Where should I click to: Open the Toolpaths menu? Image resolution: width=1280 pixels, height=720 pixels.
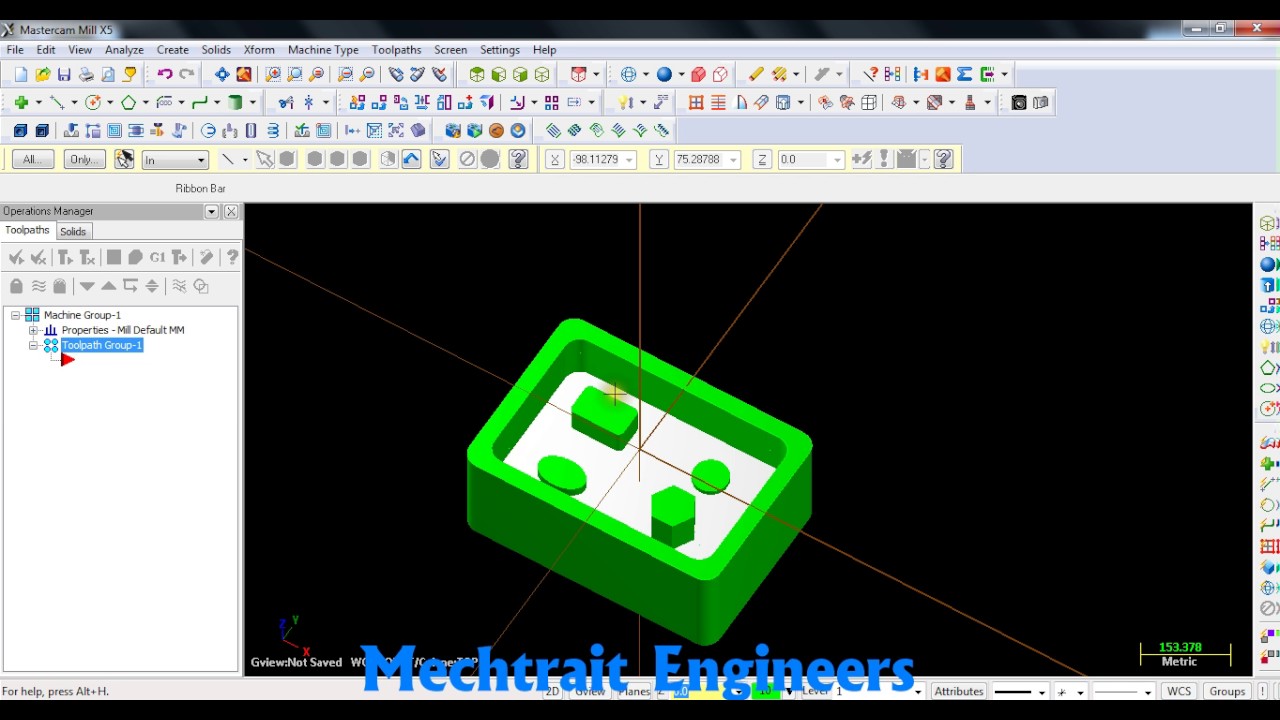396,50
